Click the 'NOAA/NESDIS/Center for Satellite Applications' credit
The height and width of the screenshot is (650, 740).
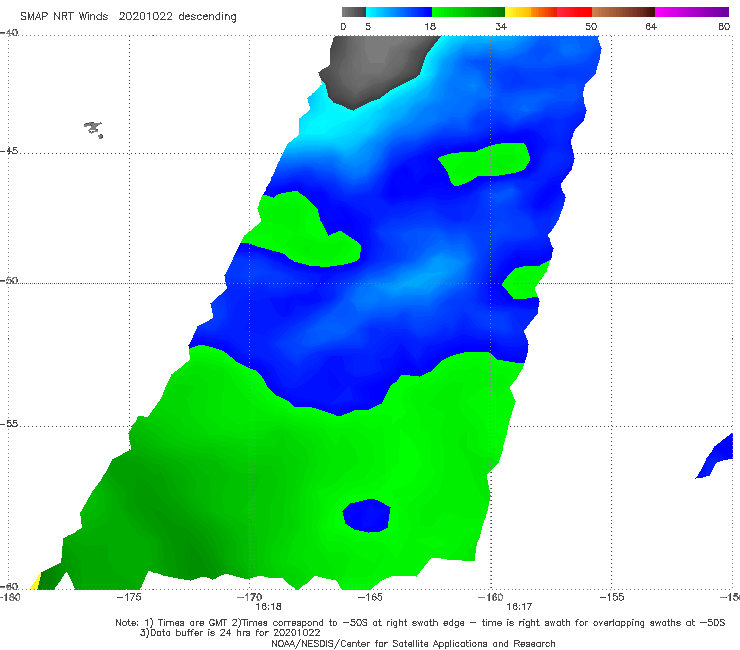point(413,644)
